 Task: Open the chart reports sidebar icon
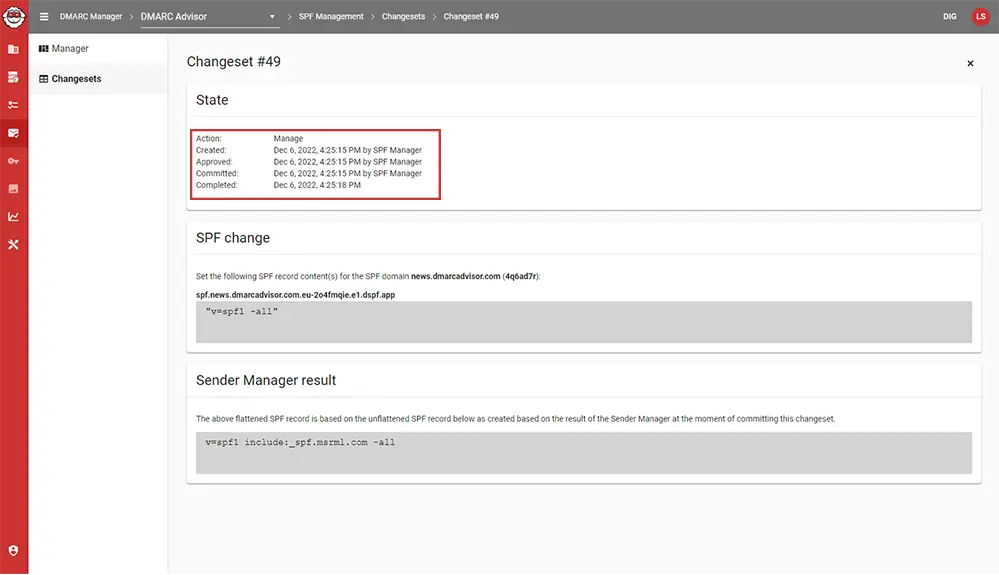pos(13,217)
